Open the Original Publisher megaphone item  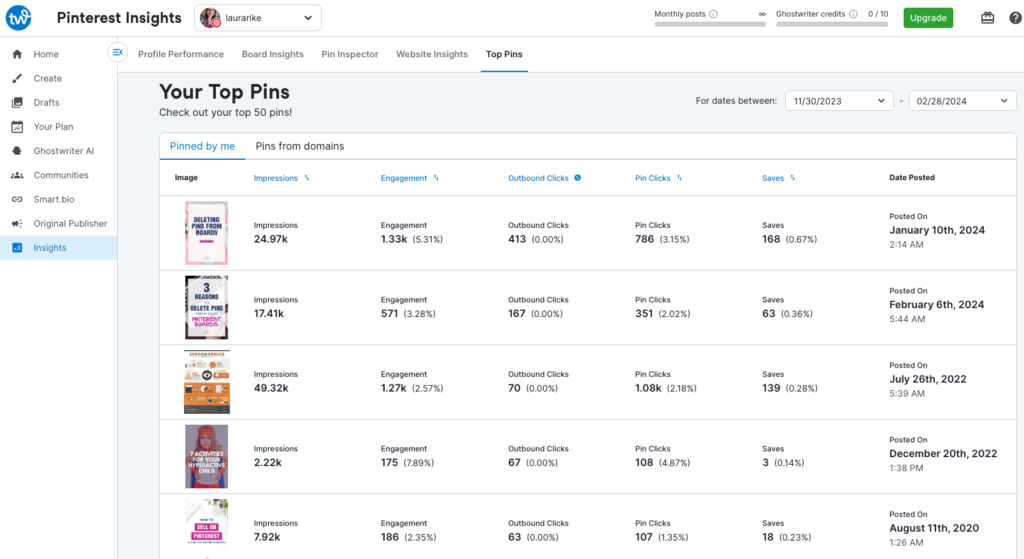click(17, 224)
